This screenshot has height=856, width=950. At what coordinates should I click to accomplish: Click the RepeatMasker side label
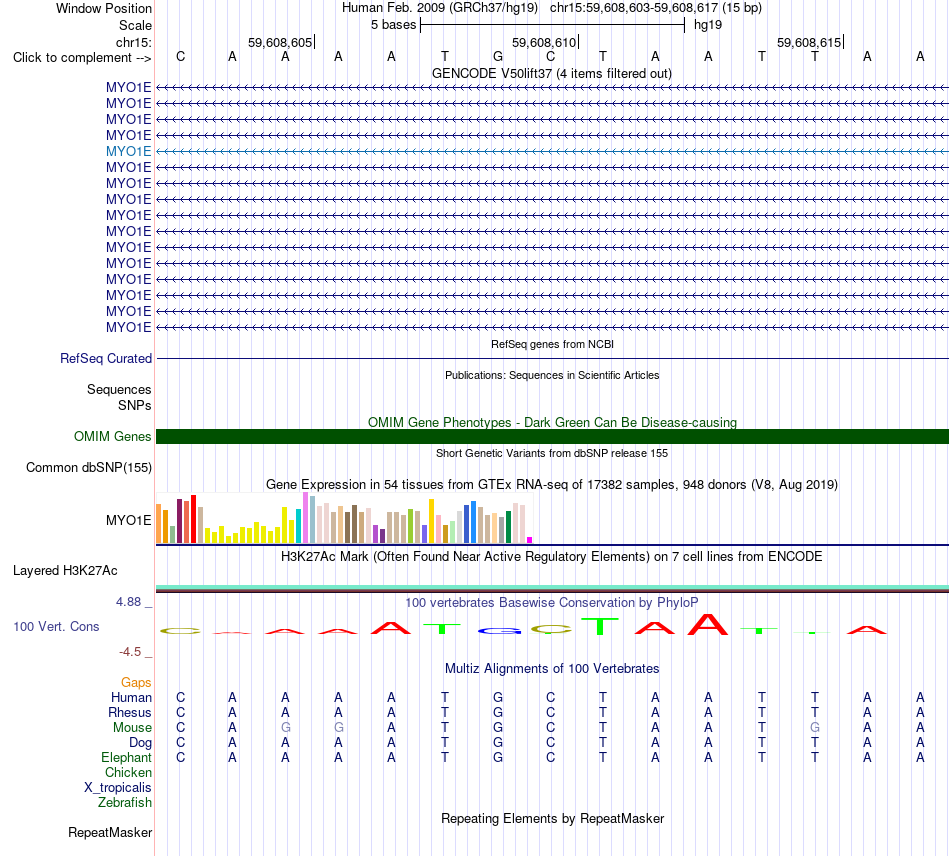coord(110,832)
